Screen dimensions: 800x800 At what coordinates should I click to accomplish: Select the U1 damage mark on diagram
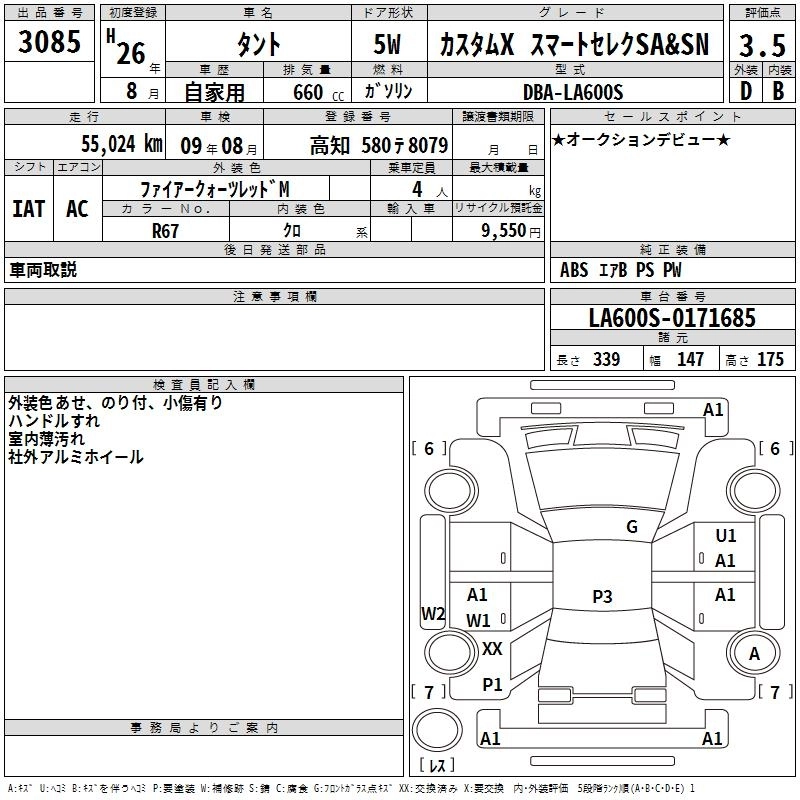coord(726,536)
